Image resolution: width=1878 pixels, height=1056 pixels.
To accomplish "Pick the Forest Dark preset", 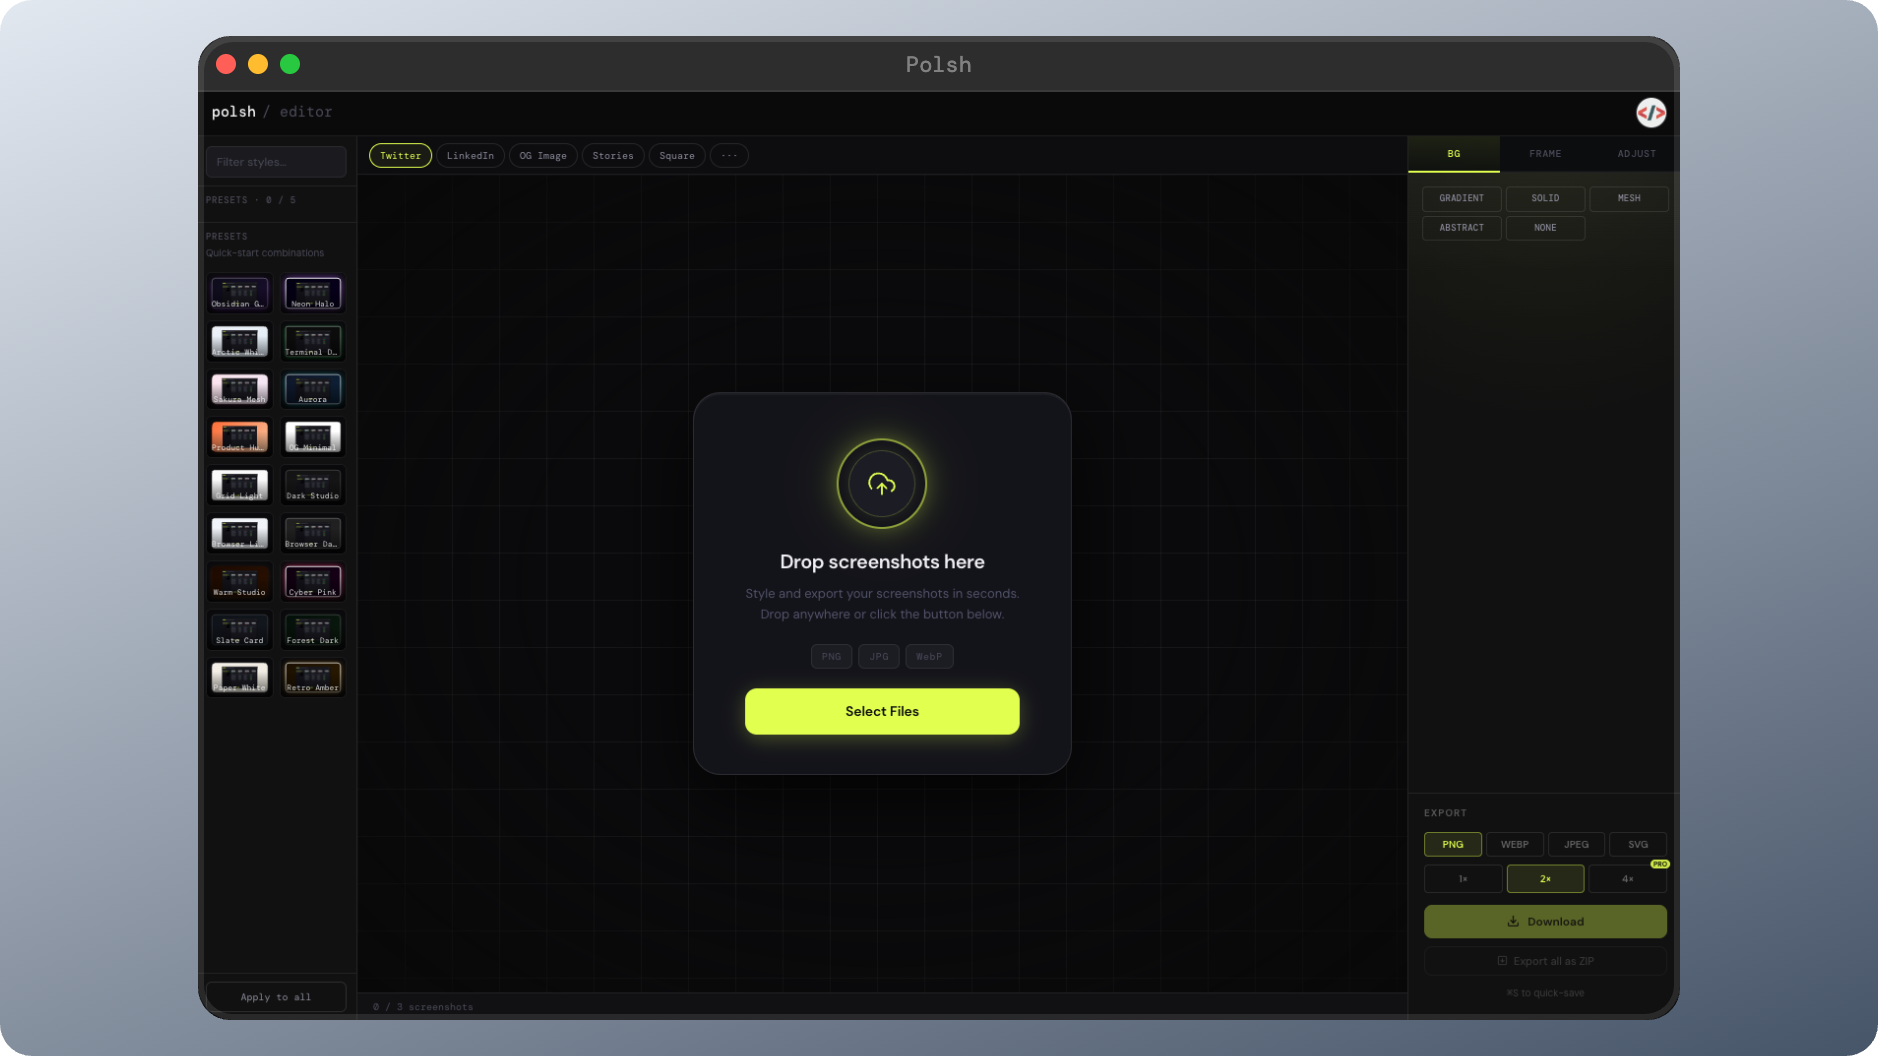I will tap(313, 629).
